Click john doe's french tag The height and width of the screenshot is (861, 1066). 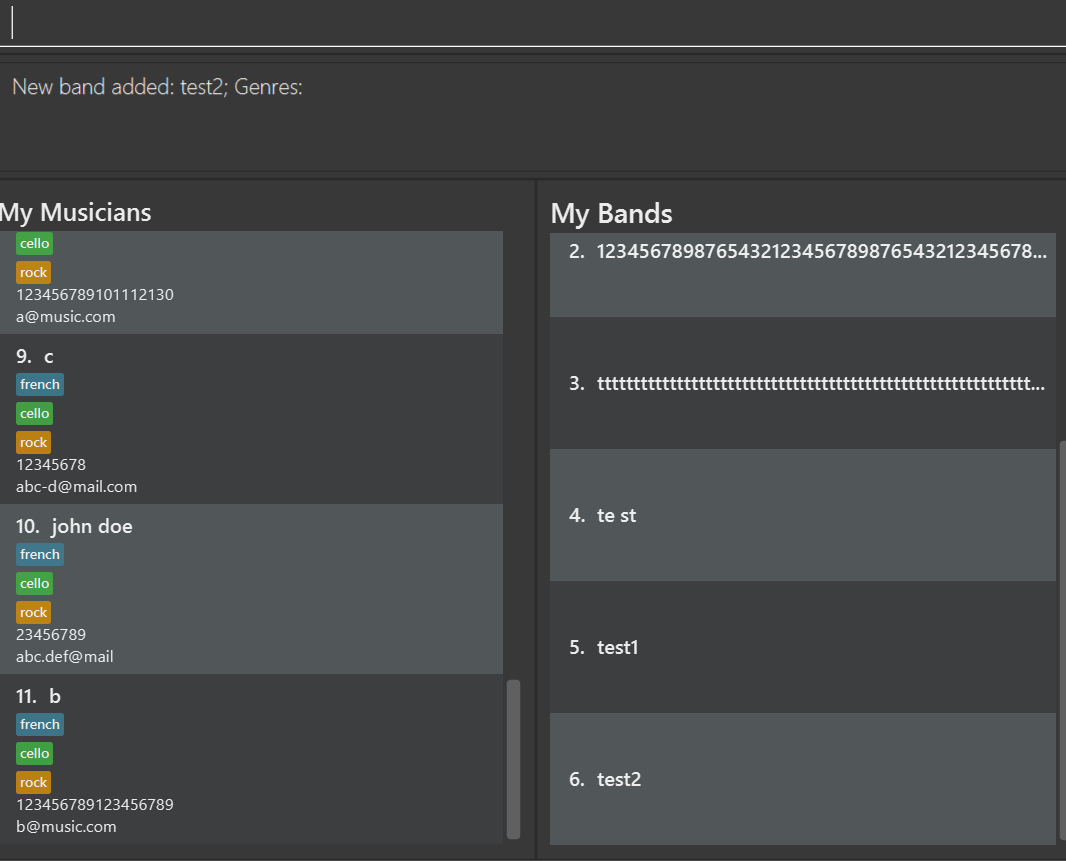pos(40,554)
